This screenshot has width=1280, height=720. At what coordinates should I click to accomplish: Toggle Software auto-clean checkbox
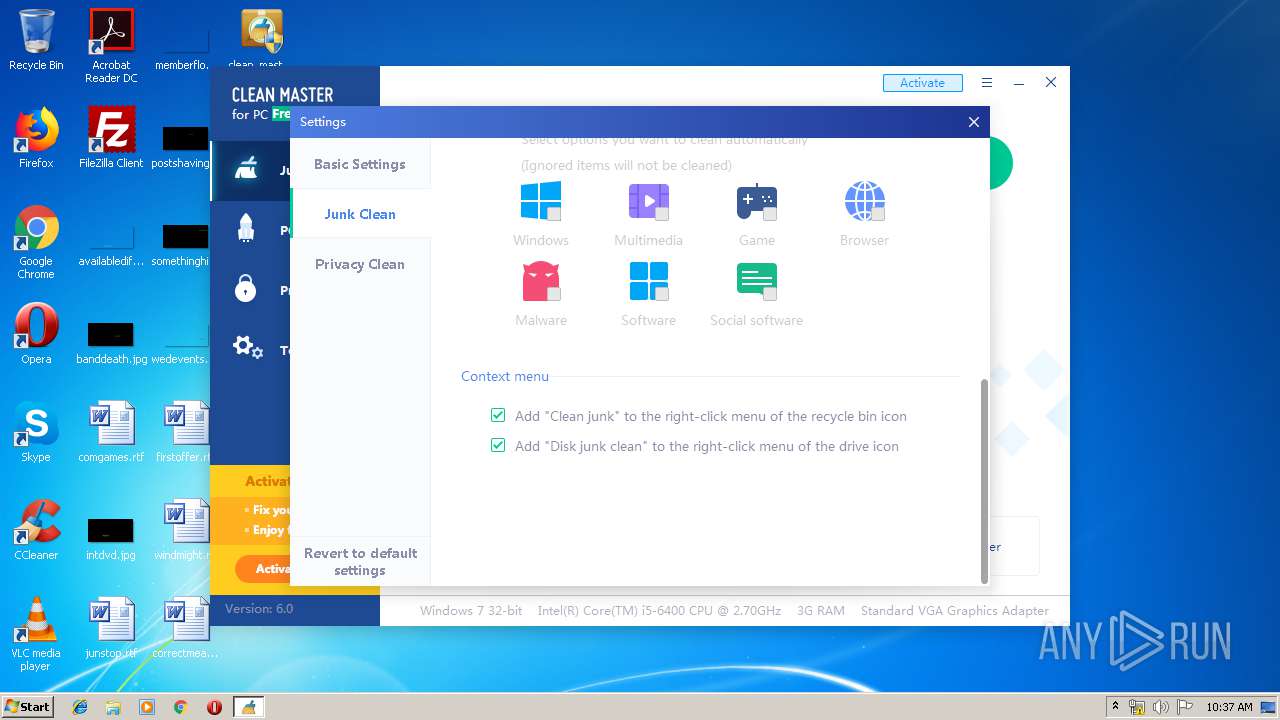(x=661, y=294)
